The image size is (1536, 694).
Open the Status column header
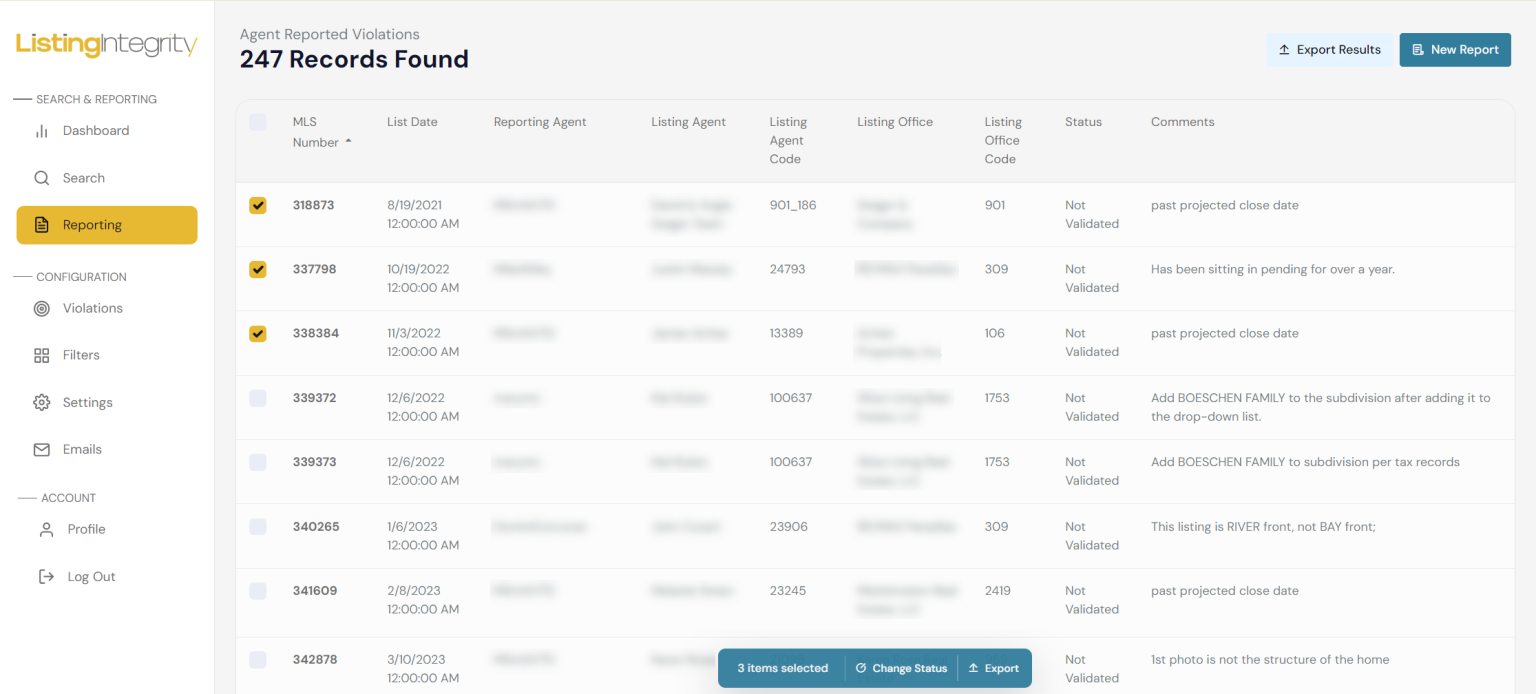pyautogui.click(x=1083, y=121)
